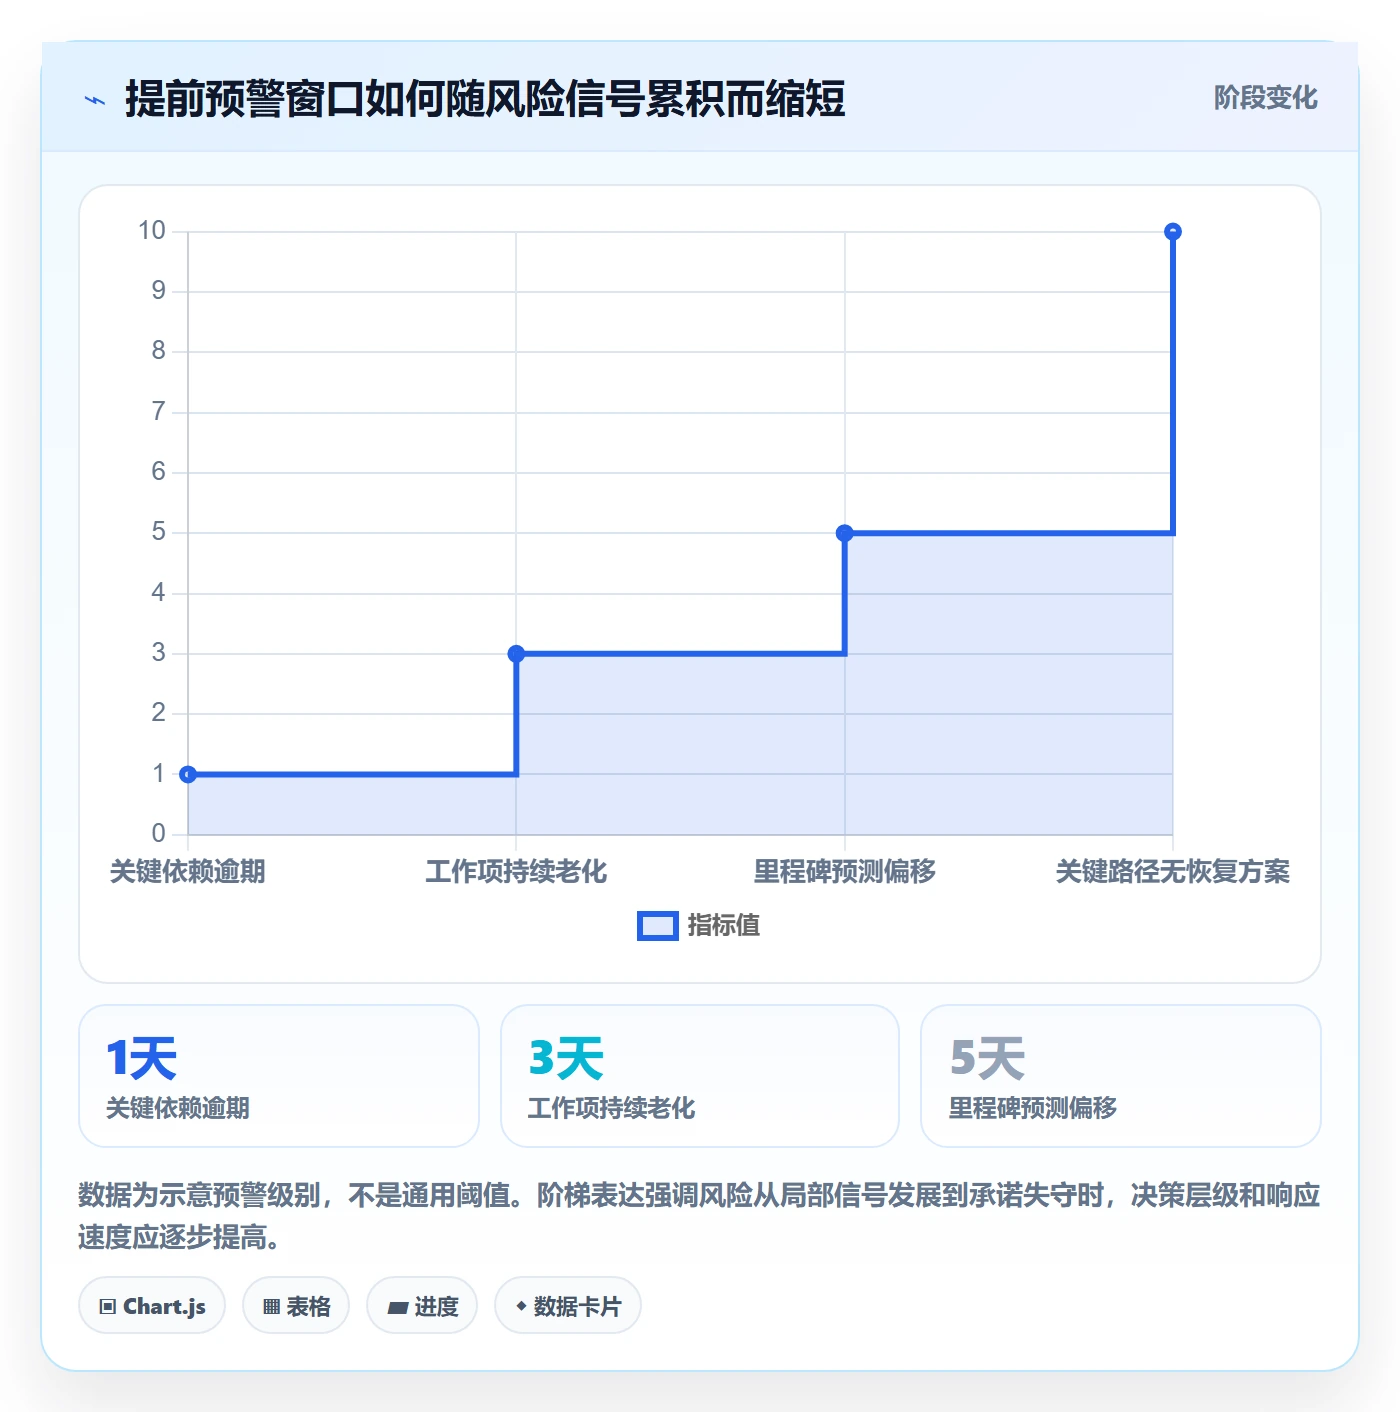Image resolution: width=1400 pixels, height=1412 pixels.
Task: Click the bar icon in the 进度 chip
Action: click(397, 1307)
